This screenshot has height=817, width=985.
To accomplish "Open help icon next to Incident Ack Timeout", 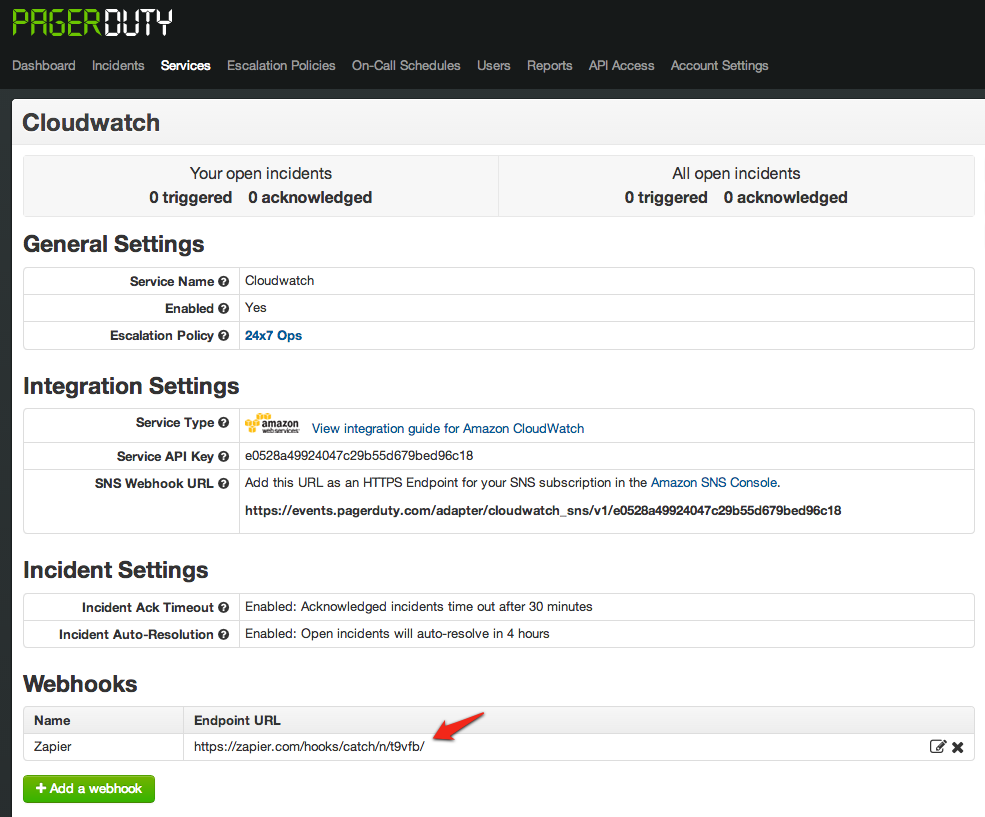I will tap(224, 607).
